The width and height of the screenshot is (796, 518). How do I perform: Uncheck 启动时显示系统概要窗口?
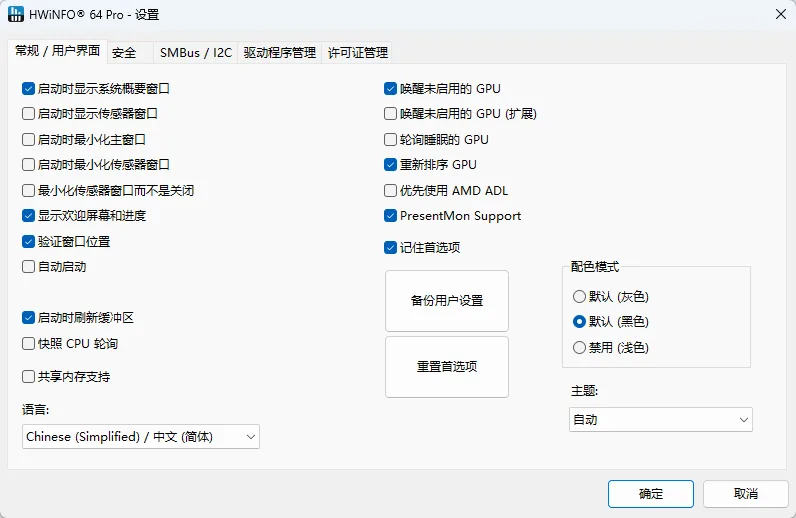click(x=28, y=88)
